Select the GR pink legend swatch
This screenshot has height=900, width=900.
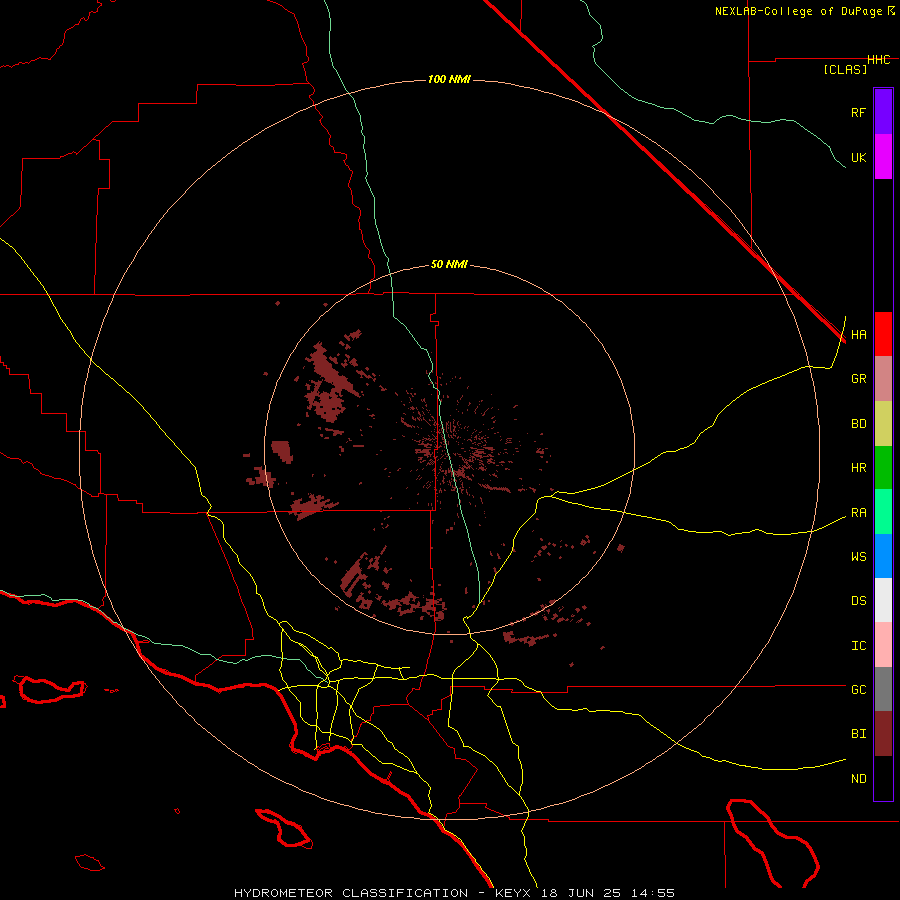(x=883, y=379)
